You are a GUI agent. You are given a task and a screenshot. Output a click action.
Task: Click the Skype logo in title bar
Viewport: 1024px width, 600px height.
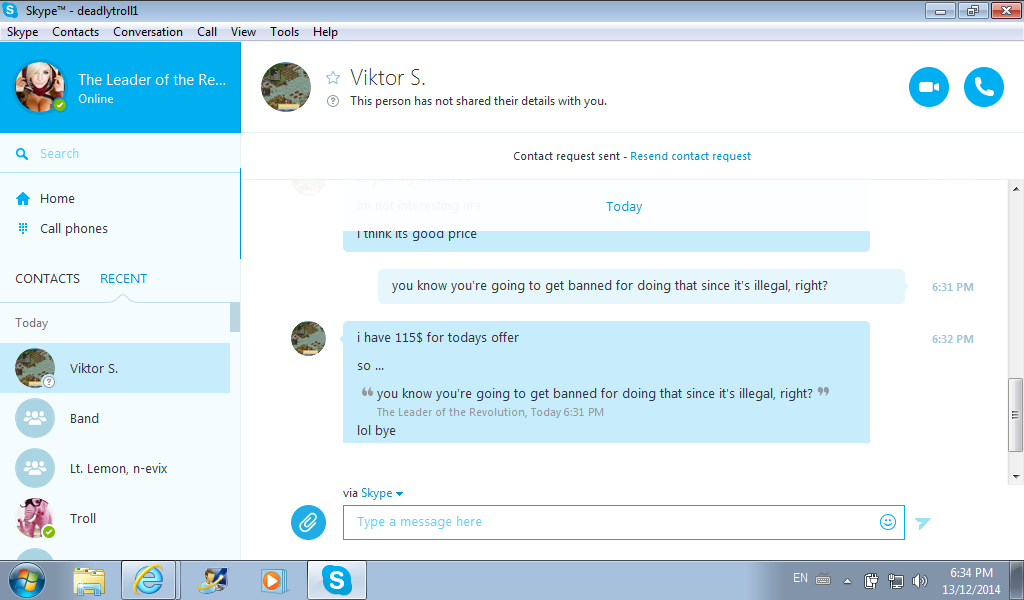pos(10,10)
